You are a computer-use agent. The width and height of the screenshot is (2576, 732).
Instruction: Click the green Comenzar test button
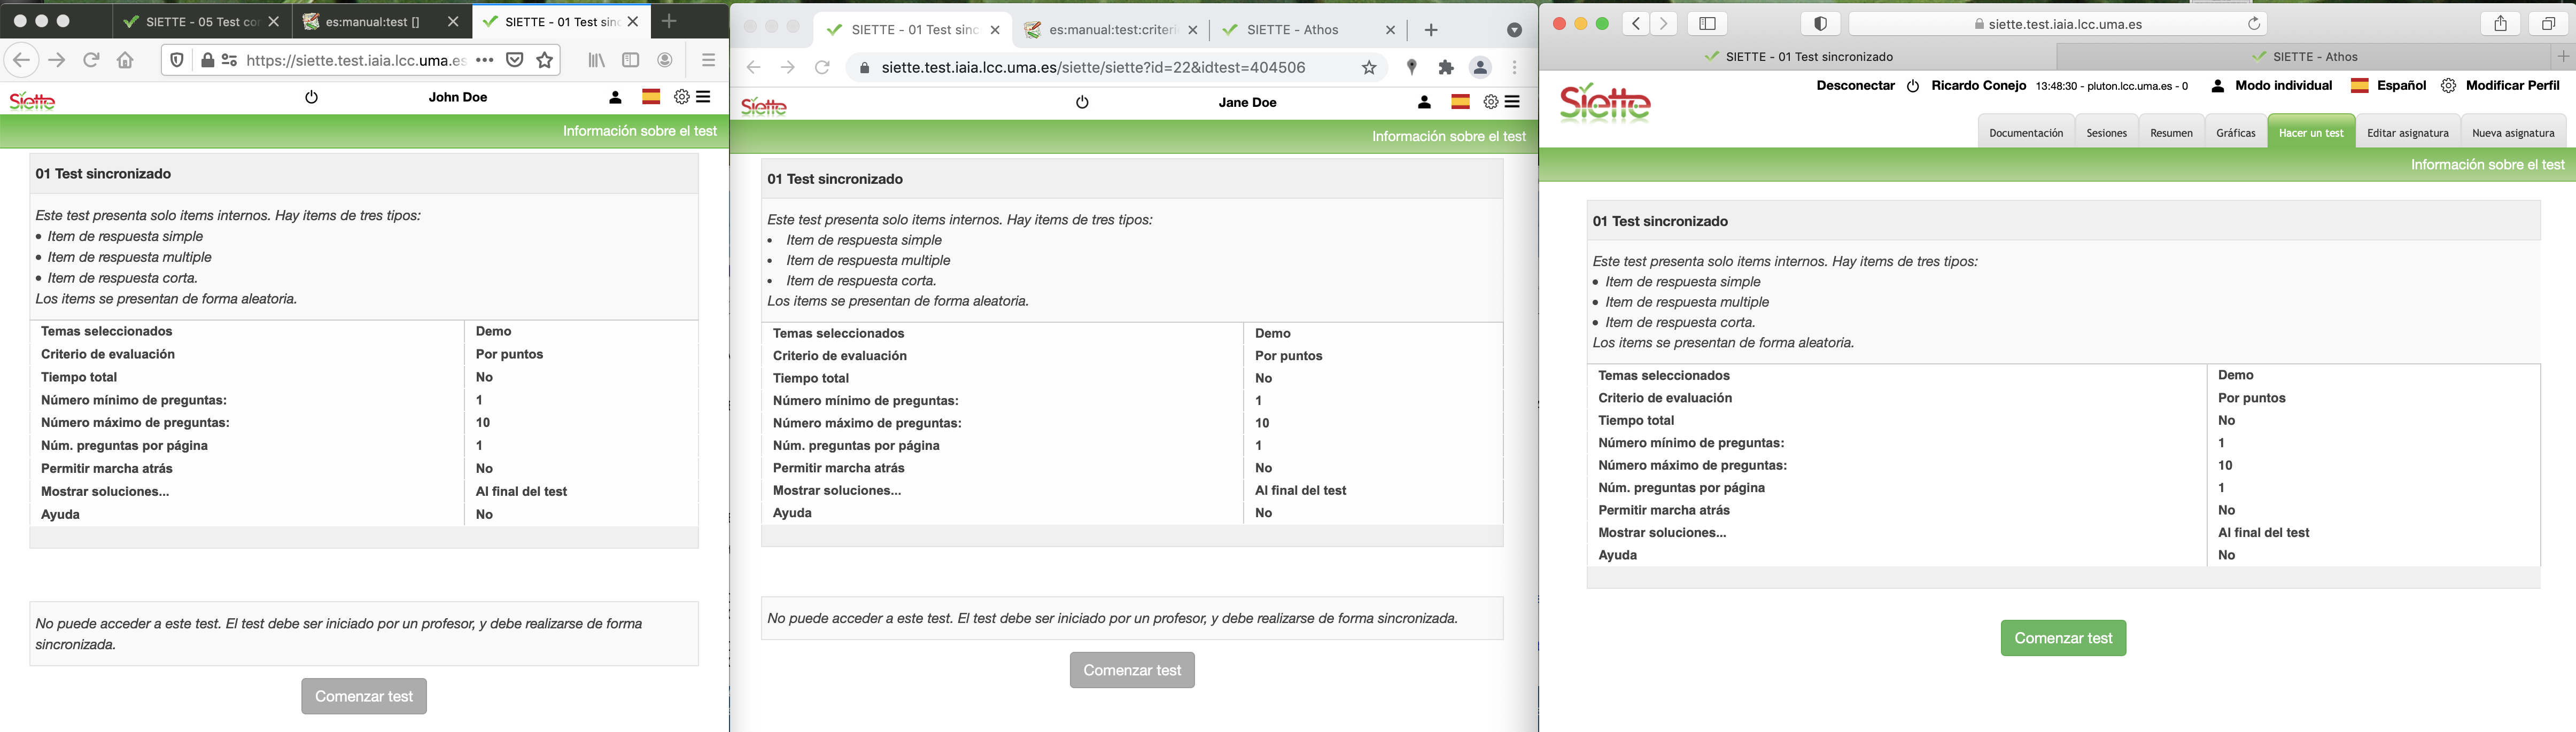(x=2062, y=638)
